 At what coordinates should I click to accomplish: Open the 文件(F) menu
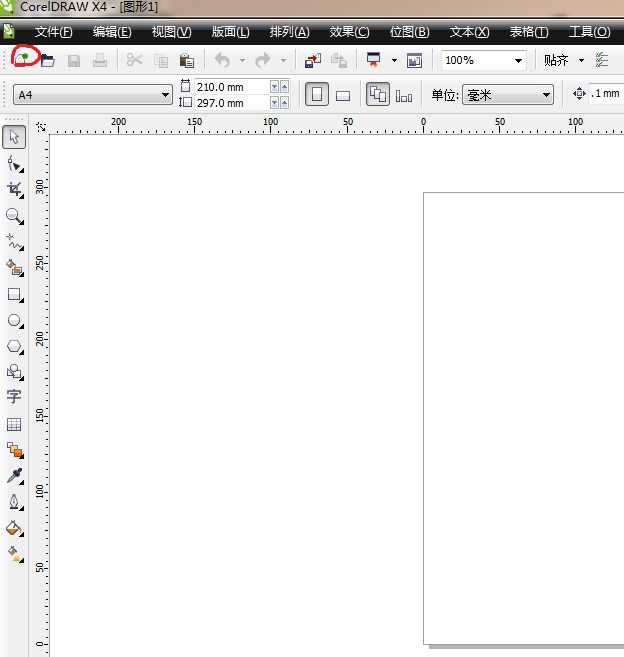[x=53, y=32]
